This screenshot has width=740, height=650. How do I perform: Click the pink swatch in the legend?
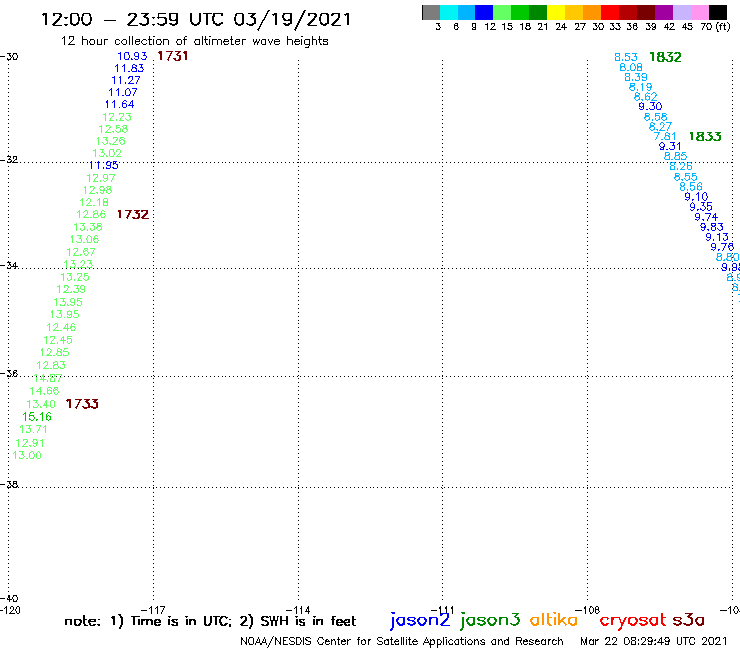(700, 12)
